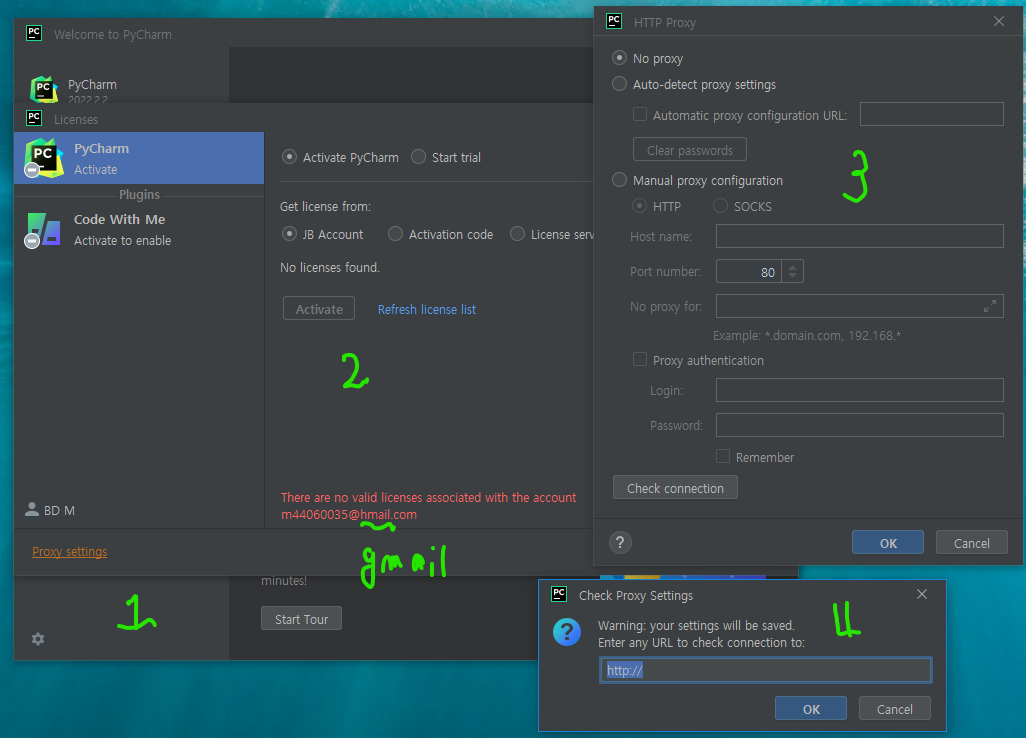Cancel the Check Proxy Settings dialog
Screen dimensions: 1026x738
click(x=894, y=709)
